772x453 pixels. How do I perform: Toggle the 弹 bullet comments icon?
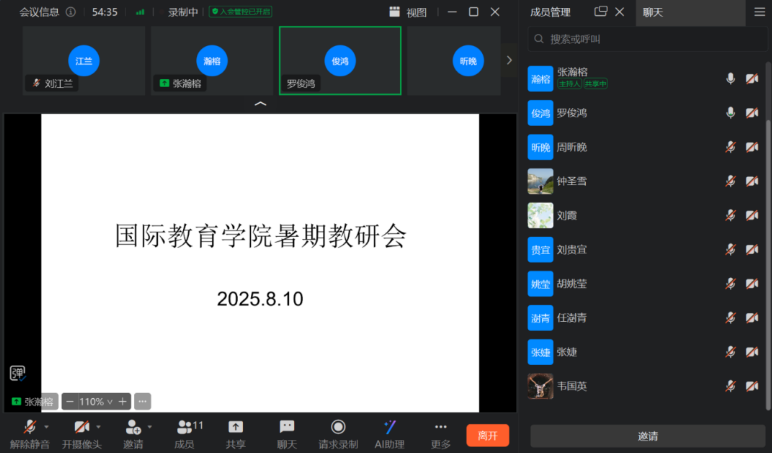[x=17, y=373]
